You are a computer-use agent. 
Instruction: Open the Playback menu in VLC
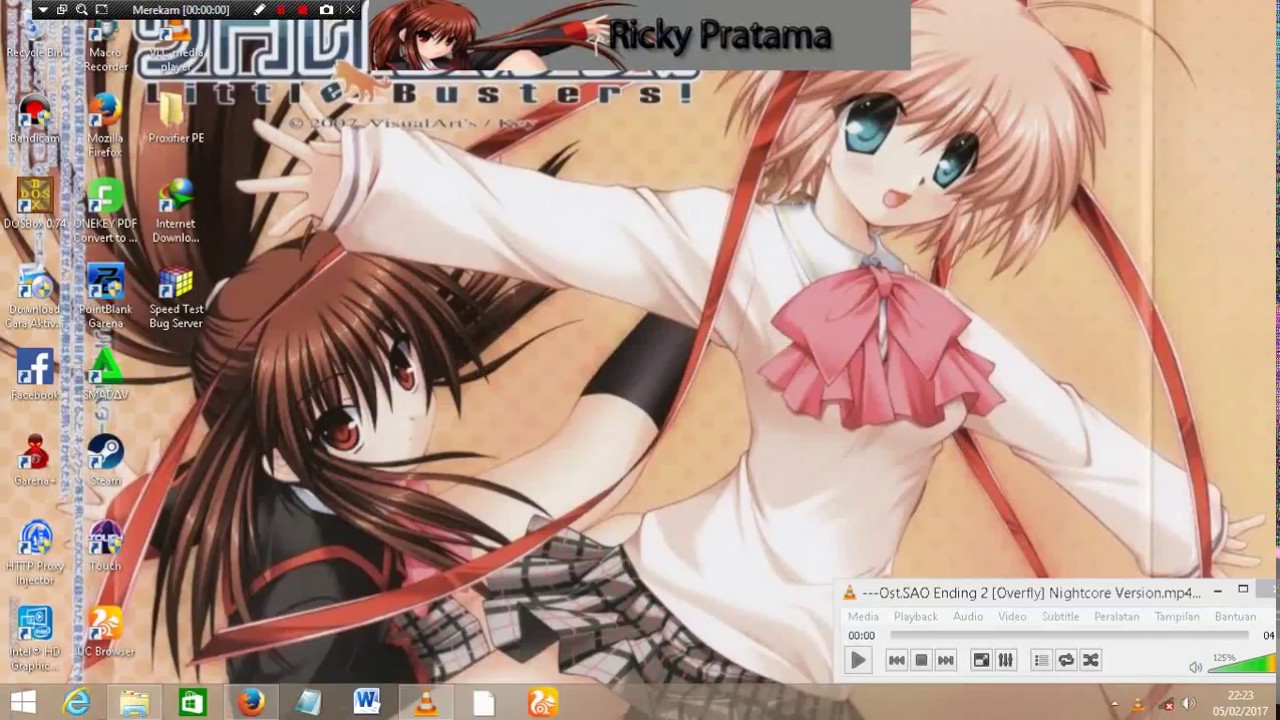pos(915,616)
